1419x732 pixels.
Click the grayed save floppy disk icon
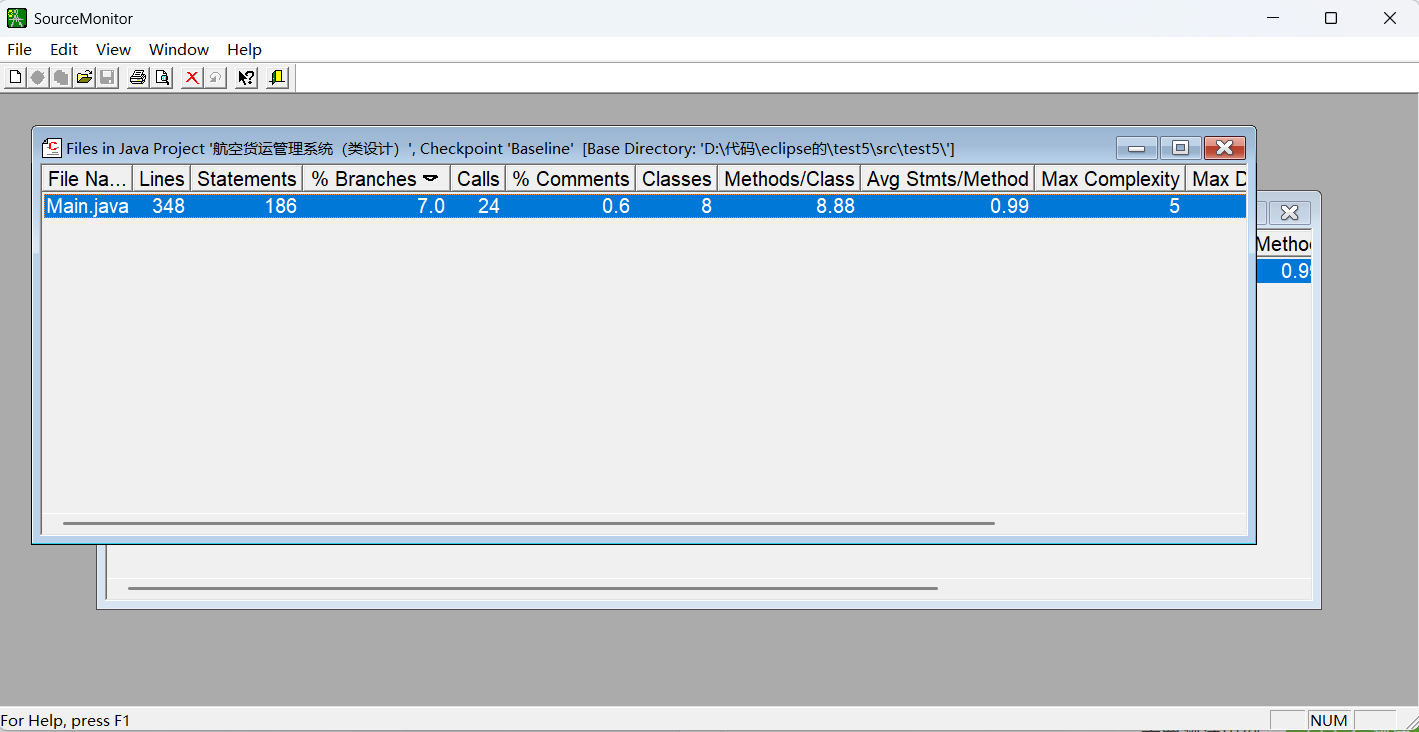coord(107,78)
